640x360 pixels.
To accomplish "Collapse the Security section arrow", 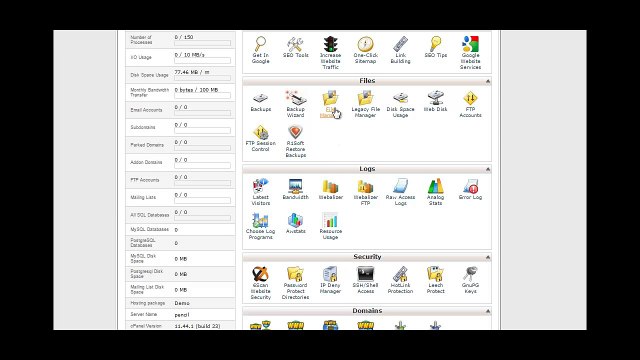I will click(x=487, y=257).
